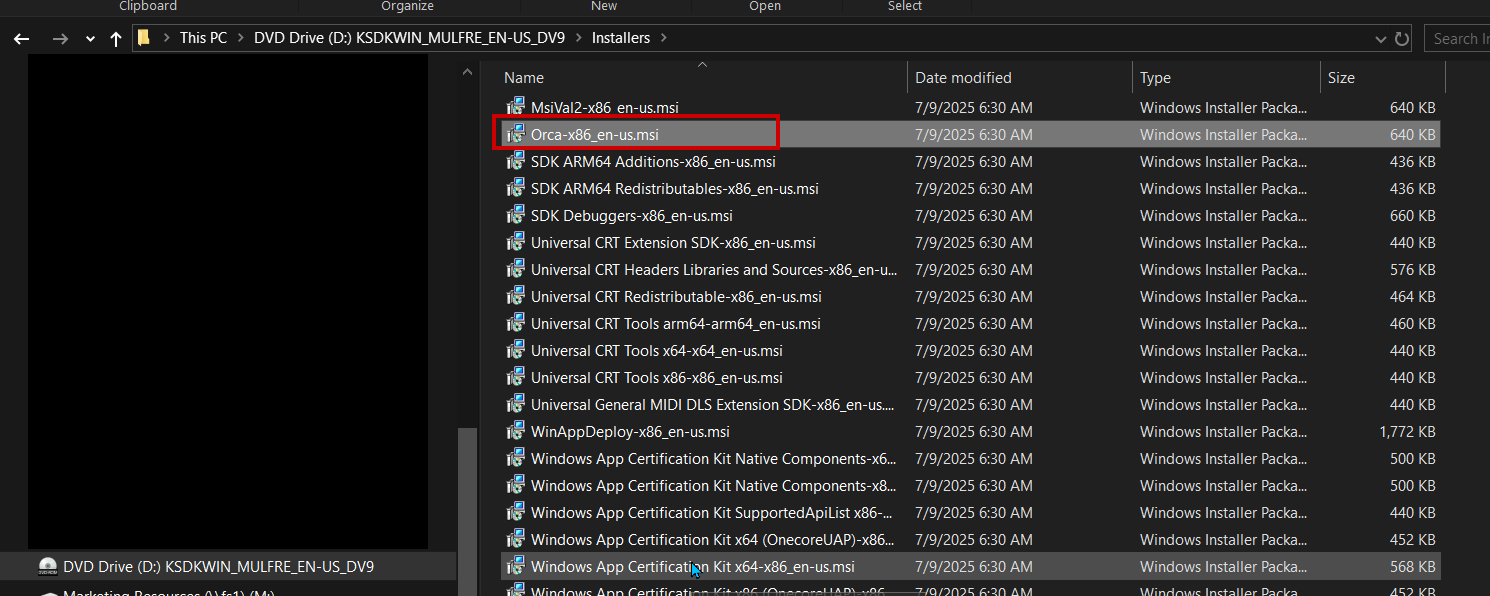Screen dimensions: 1490x596
Task: Click the folder icon in the address bar
Action: click(x=144, y=38)
